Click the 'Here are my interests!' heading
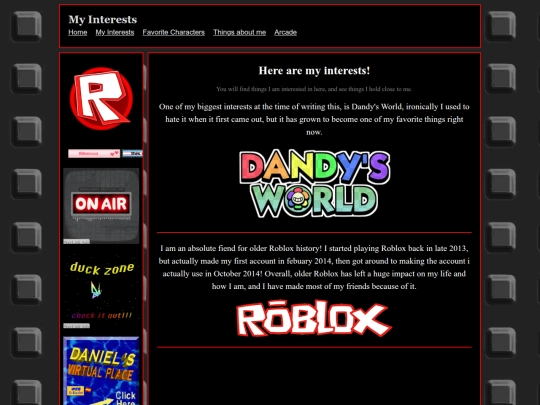540x405 pixels. coord(314,71)
